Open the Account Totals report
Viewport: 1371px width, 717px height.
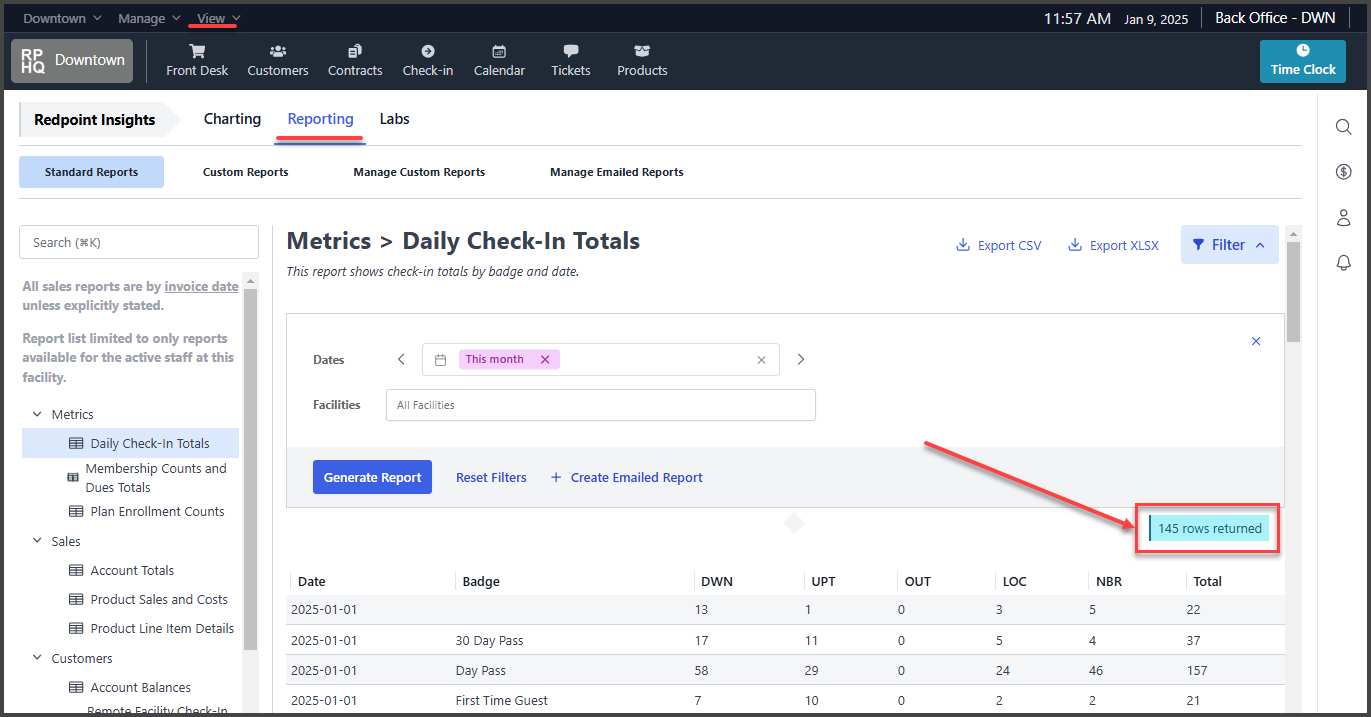coord(122,570)
